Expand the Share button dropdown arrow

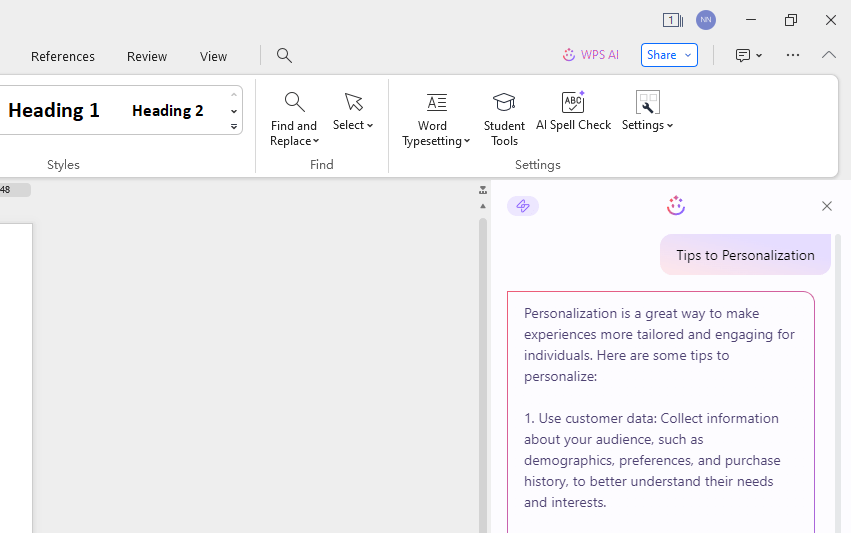pos(688,55)
